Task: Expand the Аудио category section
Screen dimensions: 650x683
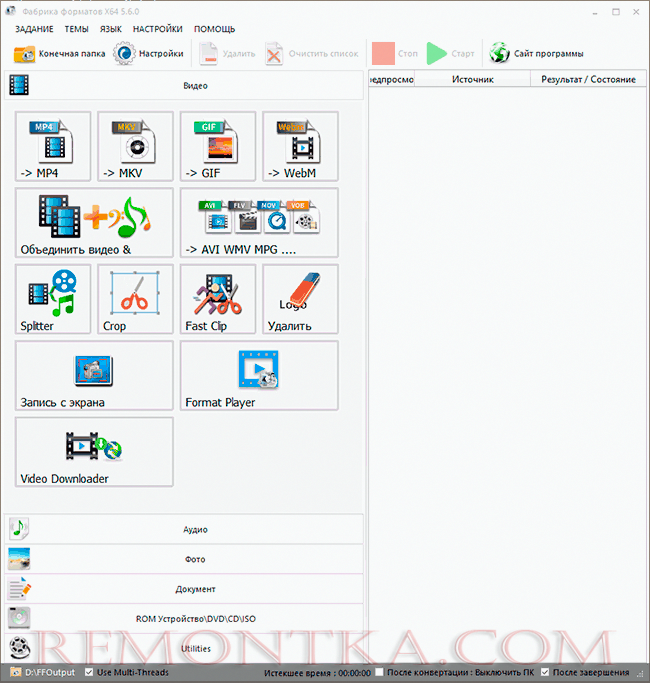Action: point(194,529)
